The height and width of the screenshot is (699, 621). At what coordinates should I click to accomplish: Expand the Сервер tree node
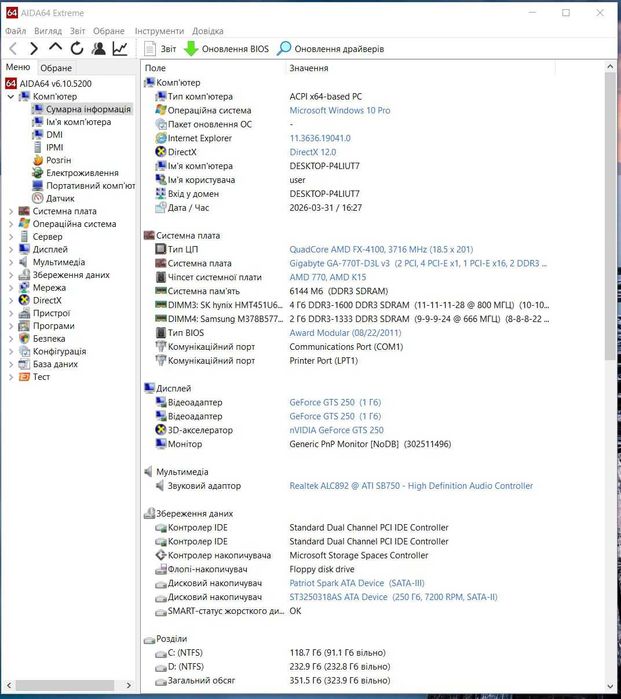(x=11, y=237)
